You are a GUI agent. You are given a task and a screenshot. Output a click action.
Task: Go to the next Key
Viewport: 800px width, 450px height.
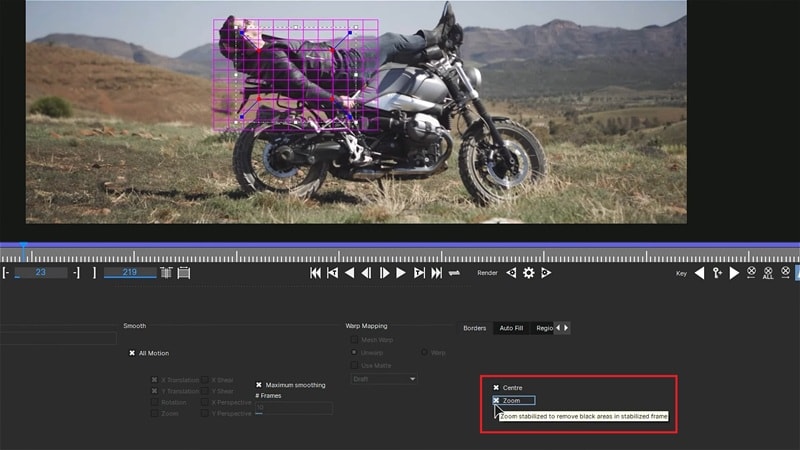tap(734, 273)
